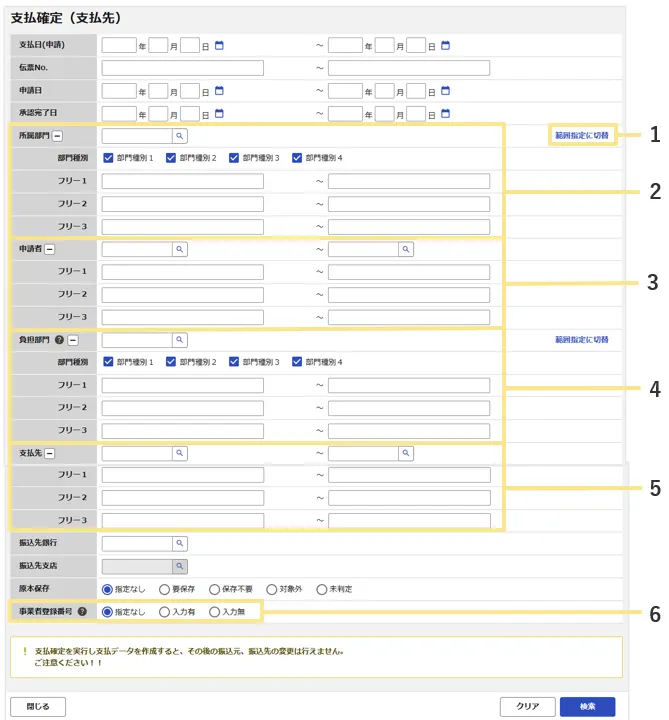Click the 検索 button
Screen dimensions: 669x720
click(x=587, y=706)
